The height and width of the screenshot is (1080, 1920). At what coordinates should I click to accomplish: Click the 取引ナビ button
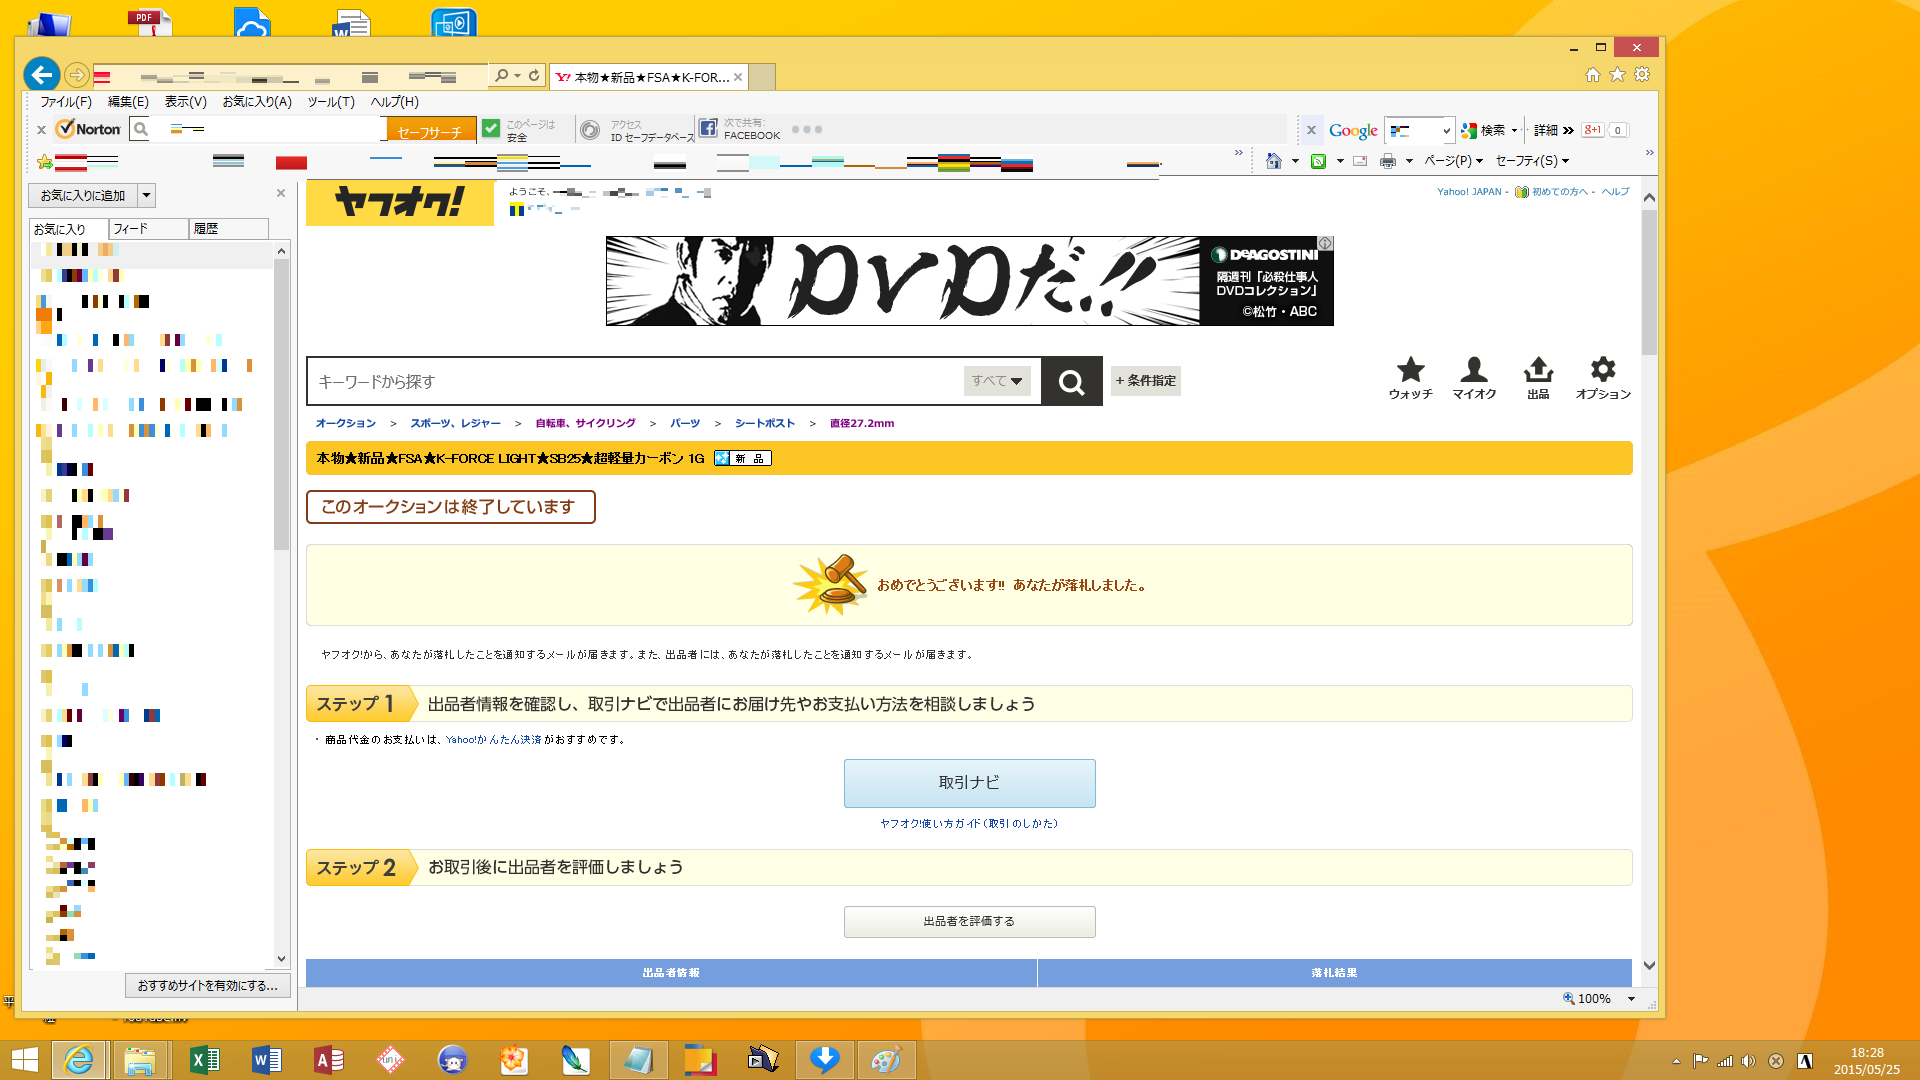pyautogui.click(x=969, y=783)
